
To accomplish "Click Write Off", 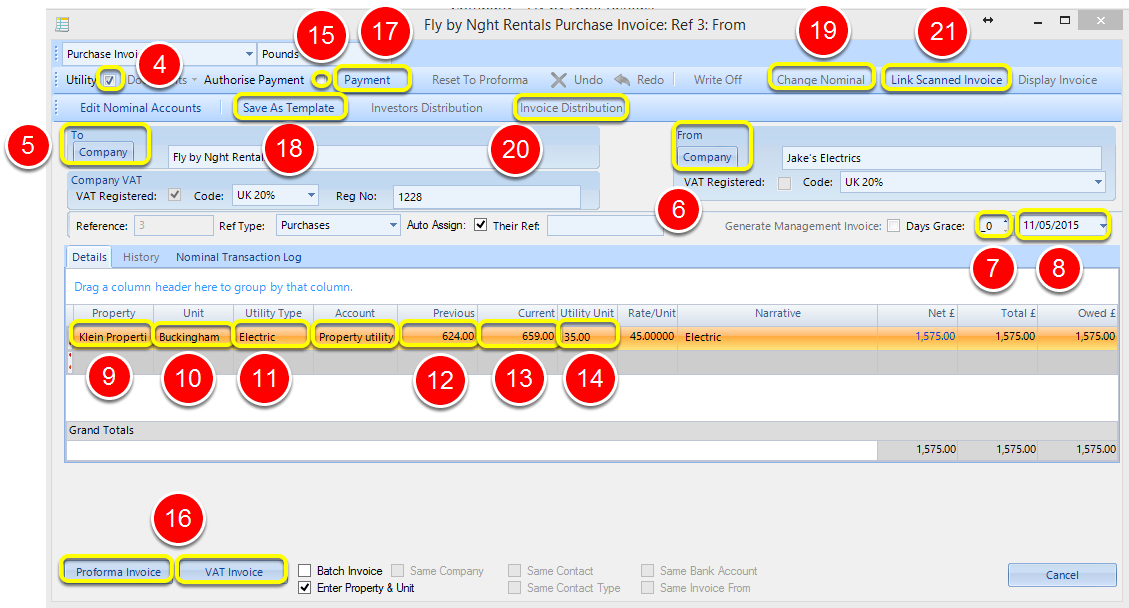I will (x=717, y=80).
